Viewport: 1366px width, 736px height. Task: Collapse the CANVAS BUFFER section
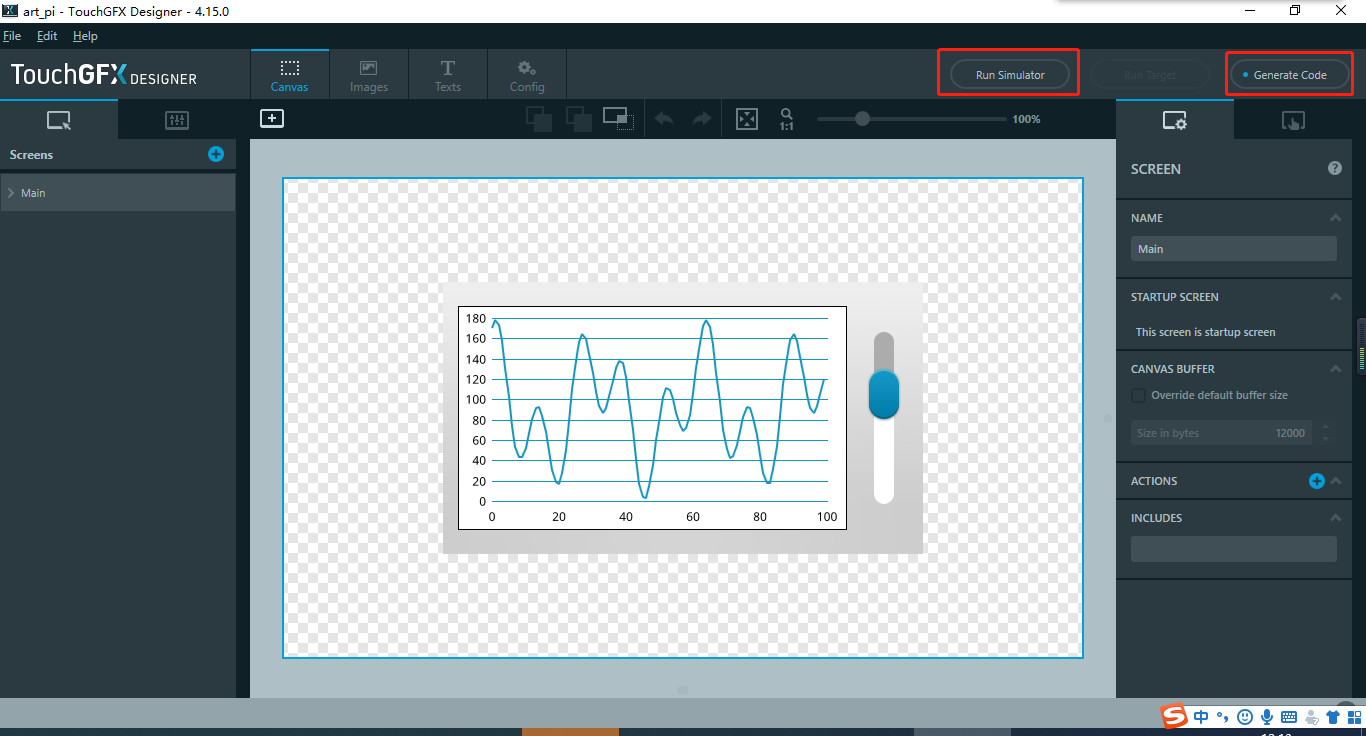[1335, 369]
